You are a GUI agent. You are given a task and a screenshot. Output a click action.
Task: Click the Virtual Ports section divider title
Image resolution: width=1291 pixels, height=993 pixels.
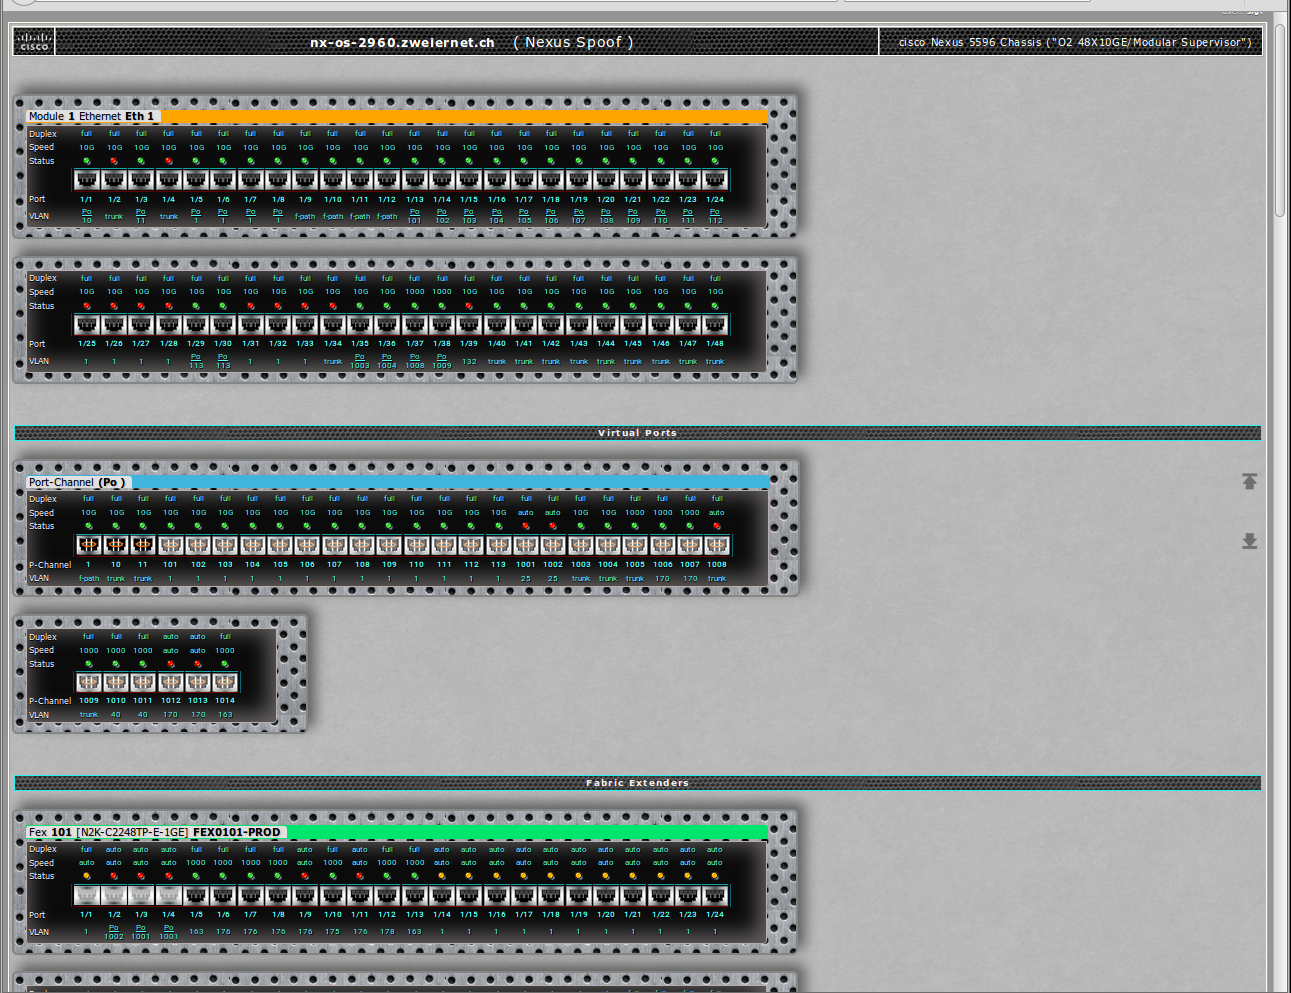[x=637, y=433]
